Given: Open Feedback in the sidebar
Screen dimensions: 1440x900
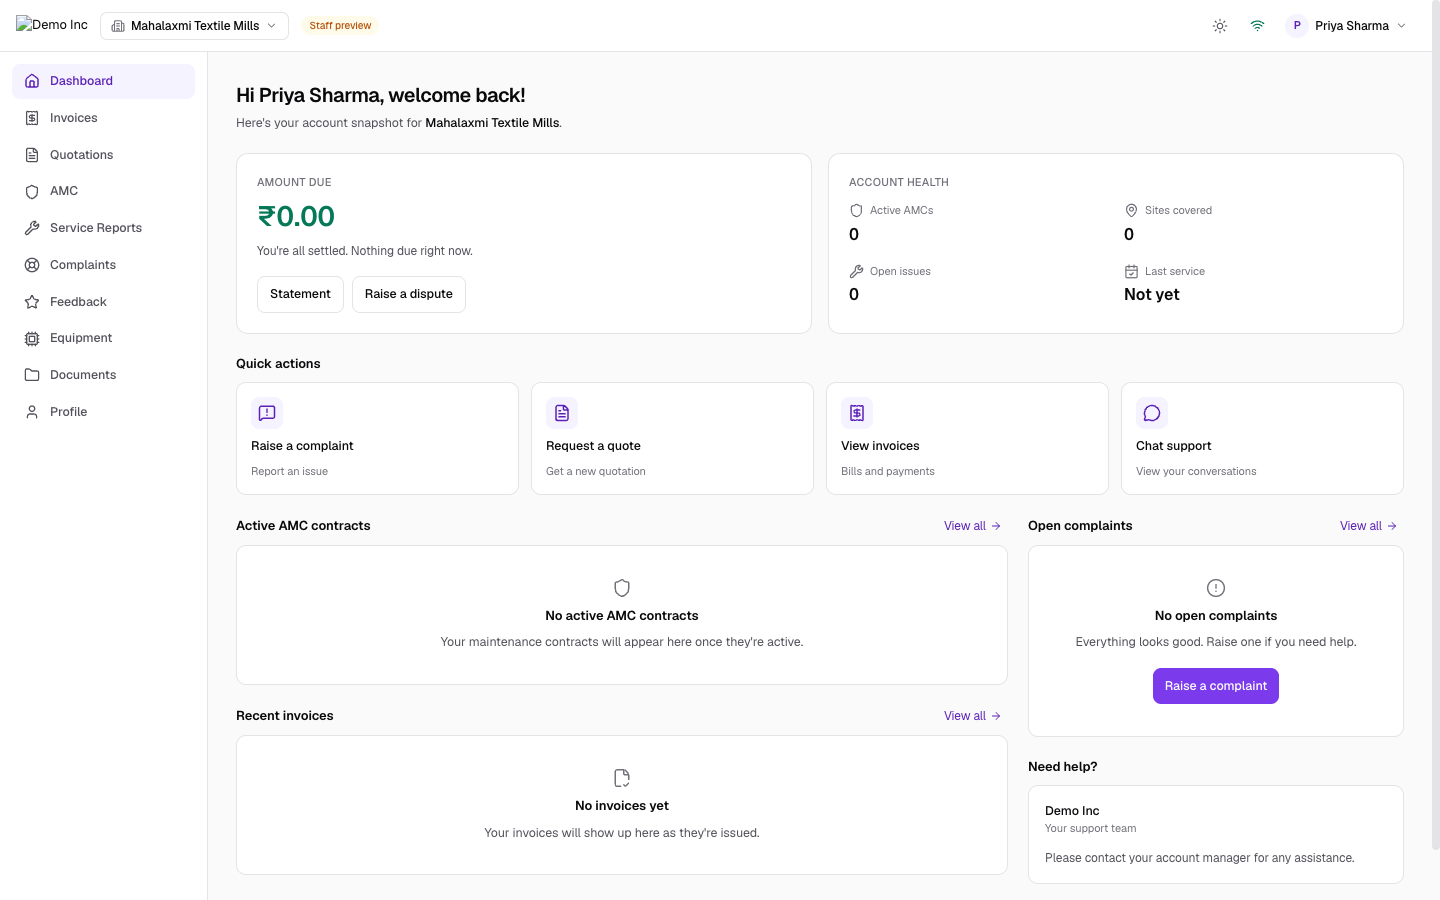Looking at the screenshot, I should pos(103,302).
